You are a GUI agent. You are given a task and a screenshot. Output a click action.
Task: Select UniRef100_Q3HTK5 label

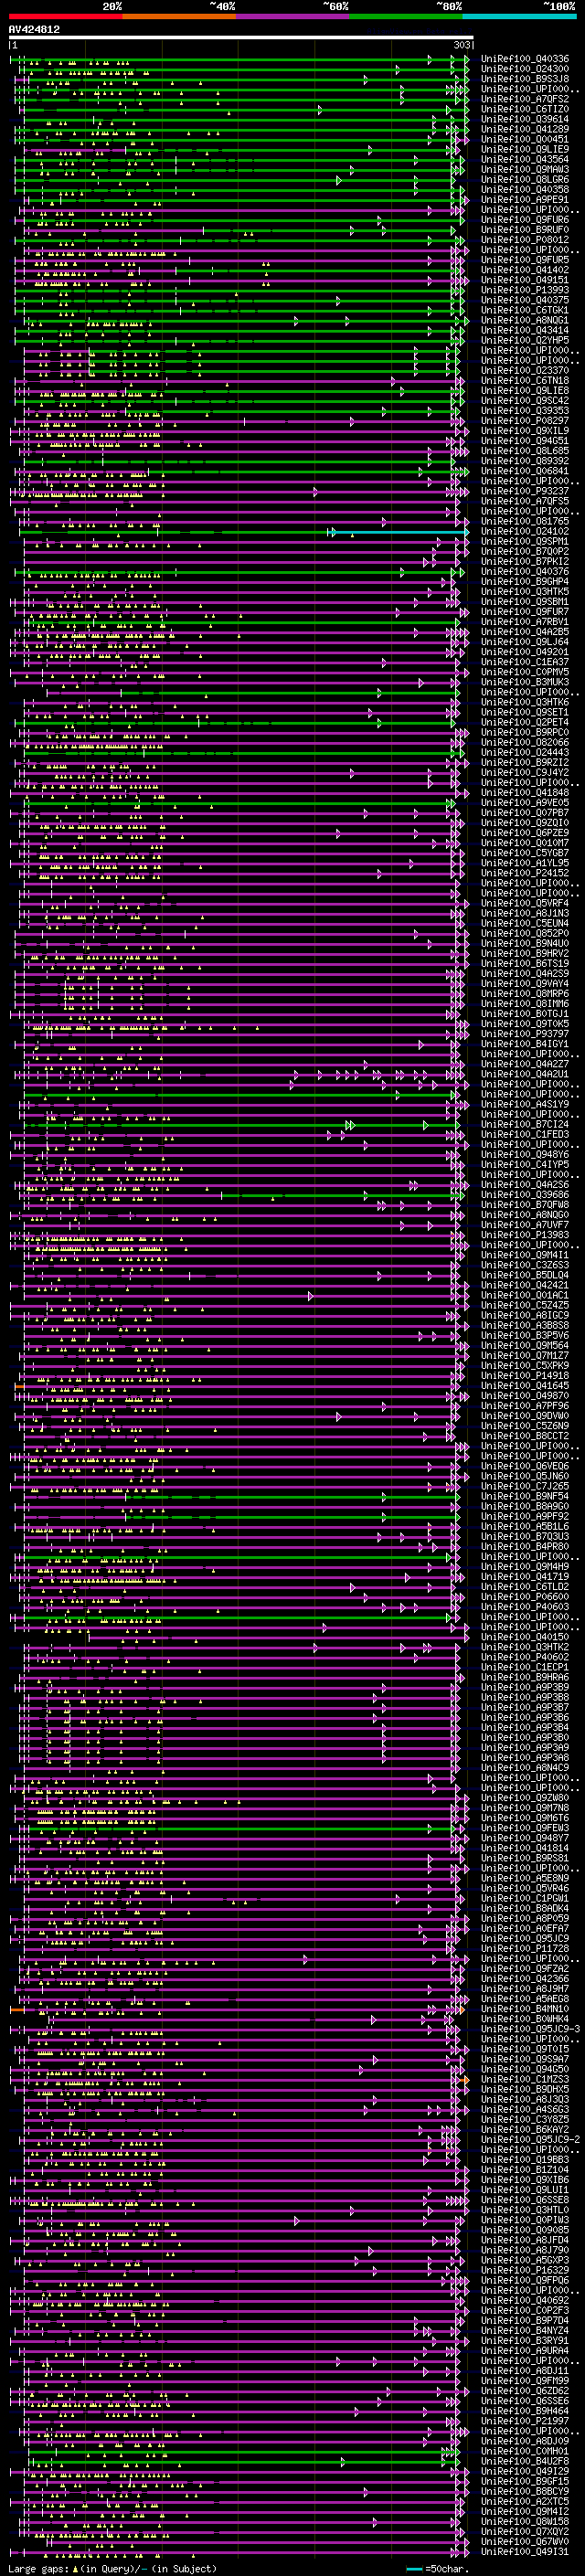click(x=525, y=591)
